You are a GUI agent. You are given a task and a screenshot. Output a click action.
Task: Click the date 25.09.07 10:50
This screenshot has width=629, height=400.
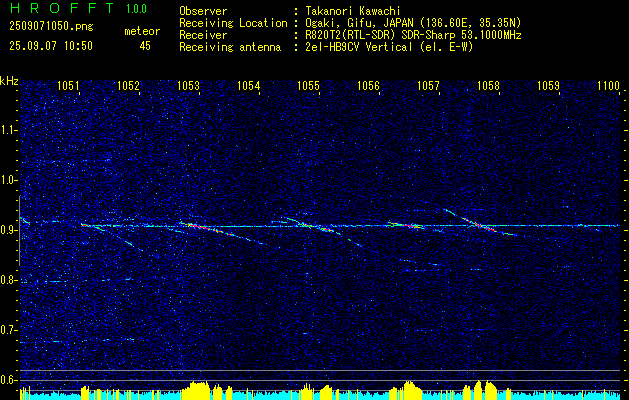point(51,46)
